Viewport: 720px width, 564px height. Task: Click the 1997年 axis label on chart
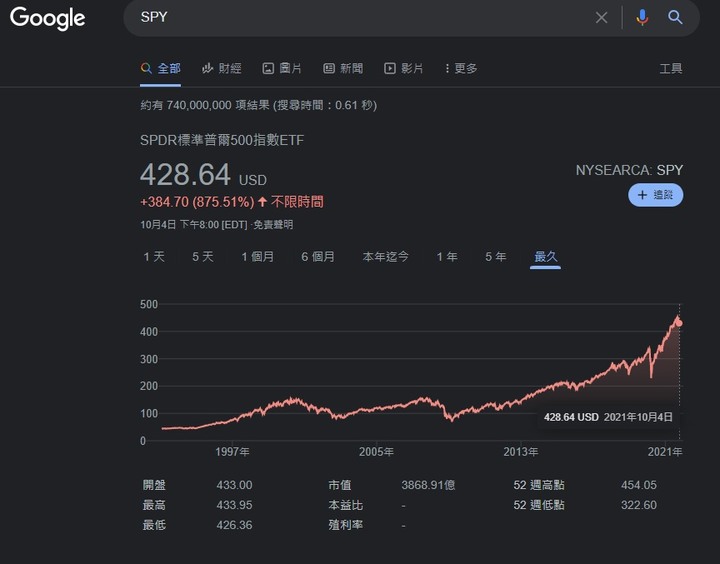click(x=232, y=452)
